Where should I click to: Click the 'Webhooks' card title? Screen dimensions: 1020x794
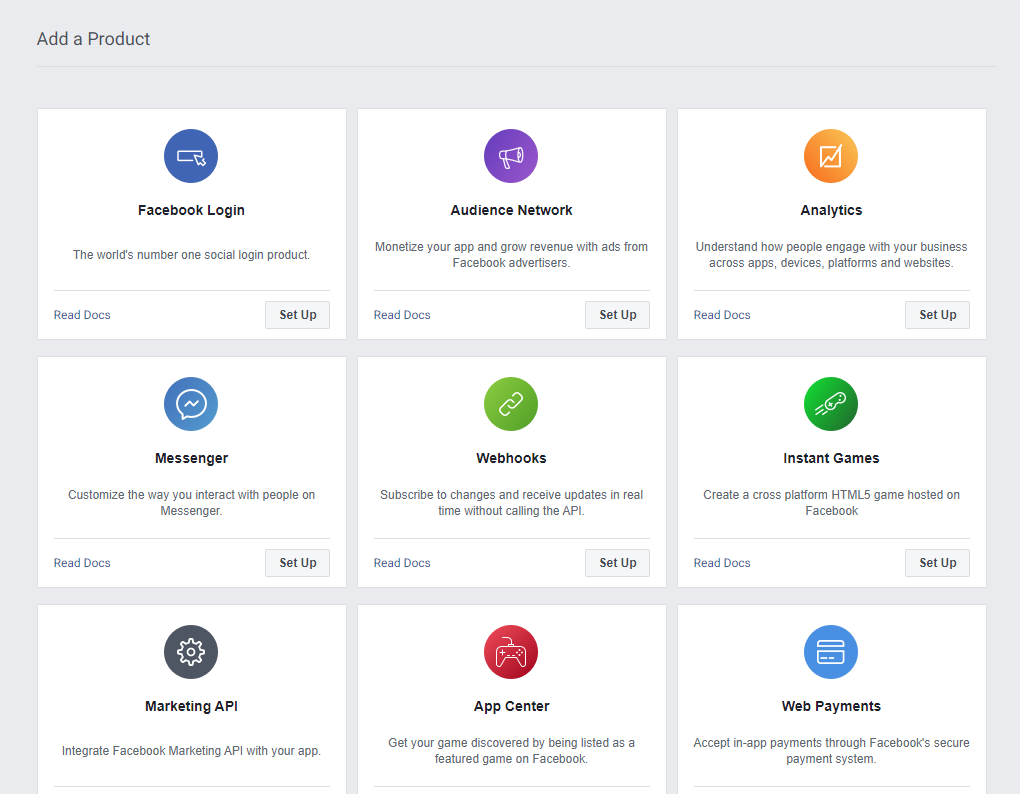(x=511, y=458)
